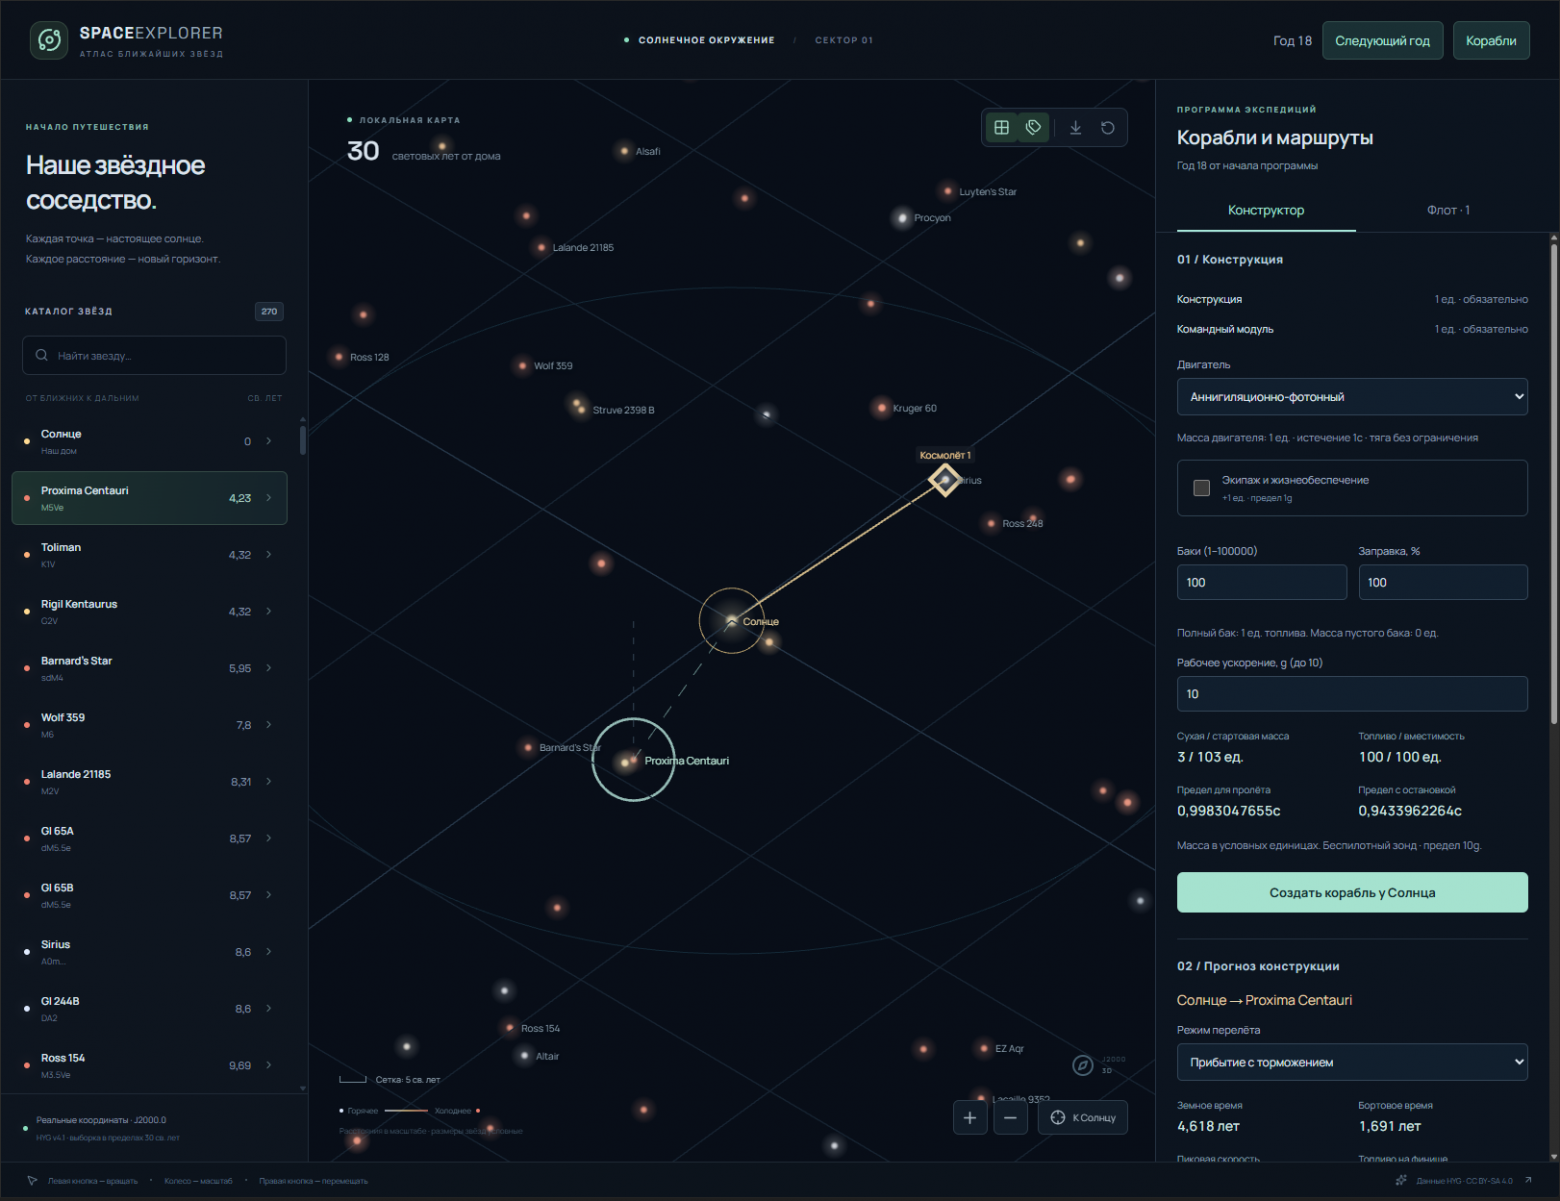
Task: Click the right panel scrollbar
Action: point(1553,480)
